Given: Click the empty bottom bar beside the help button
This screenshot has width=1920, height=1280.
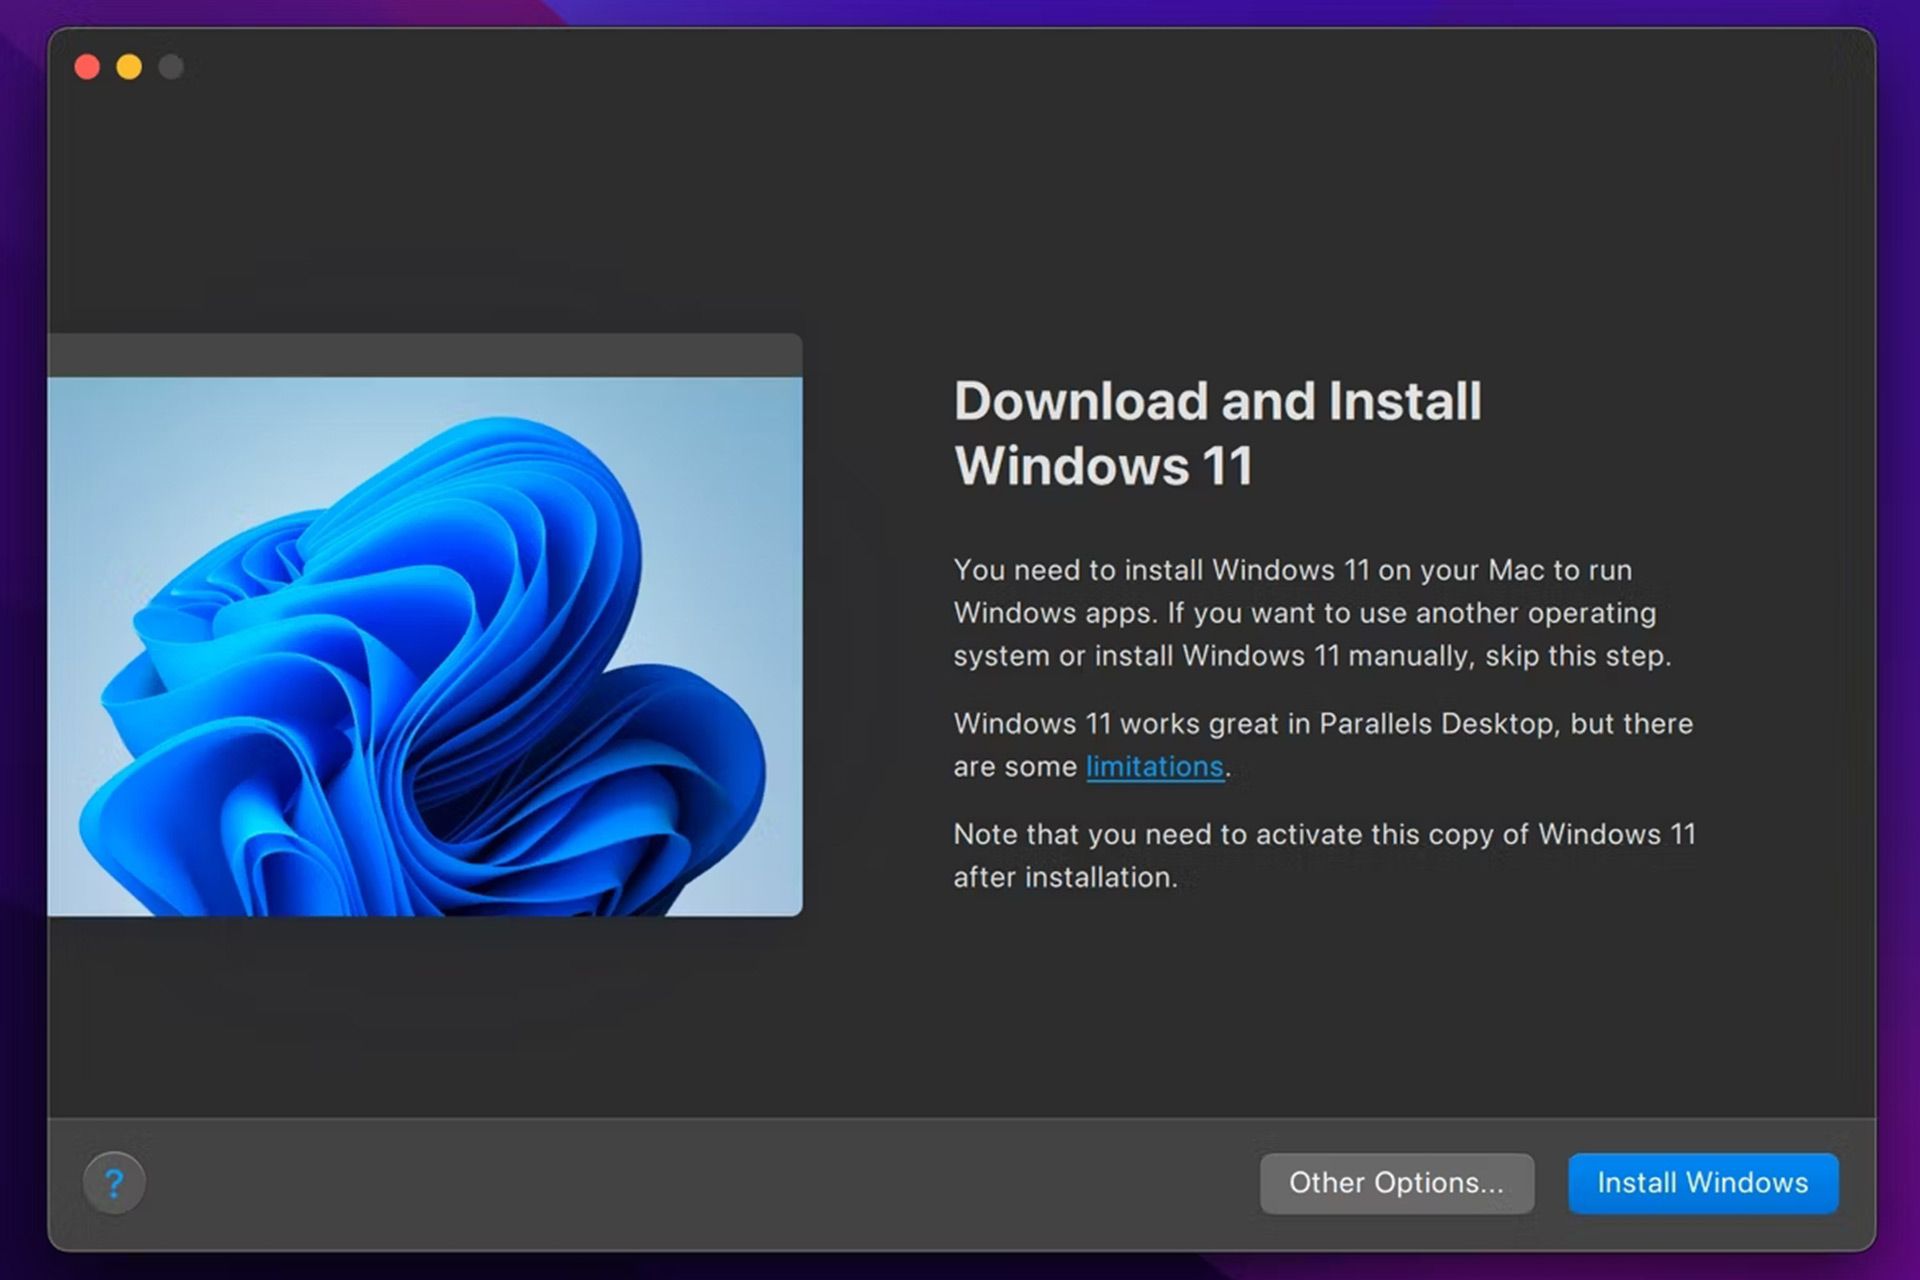Looking at the screenshot, I should click(700, 1183).
